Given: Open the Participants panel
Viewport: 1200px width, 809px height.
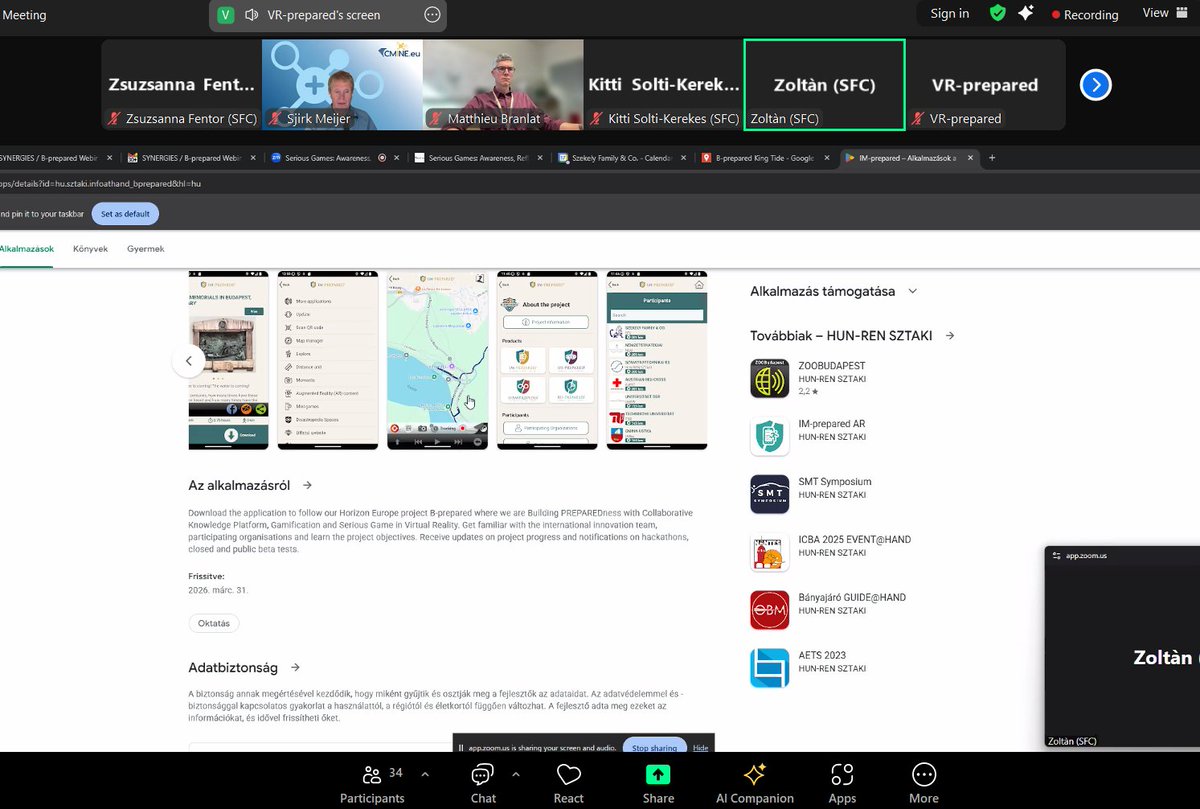Looking at the screenshot, I should point(372,783).
